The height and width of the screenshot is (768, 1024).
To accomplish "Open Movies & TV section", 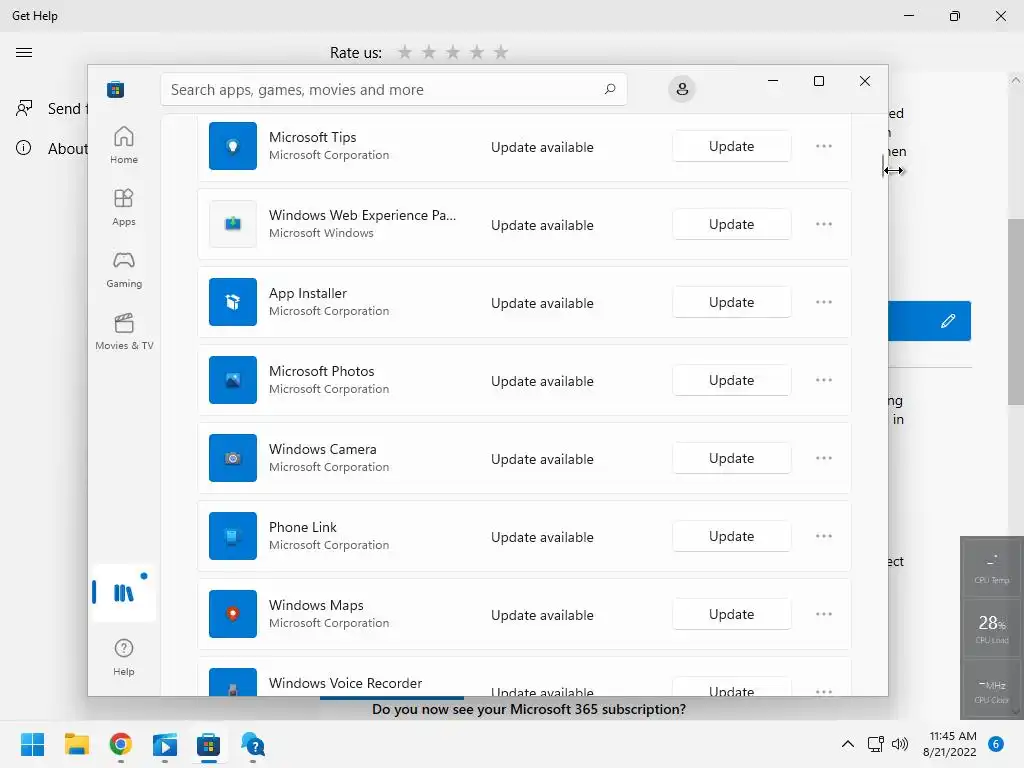I will pos(124,331).
